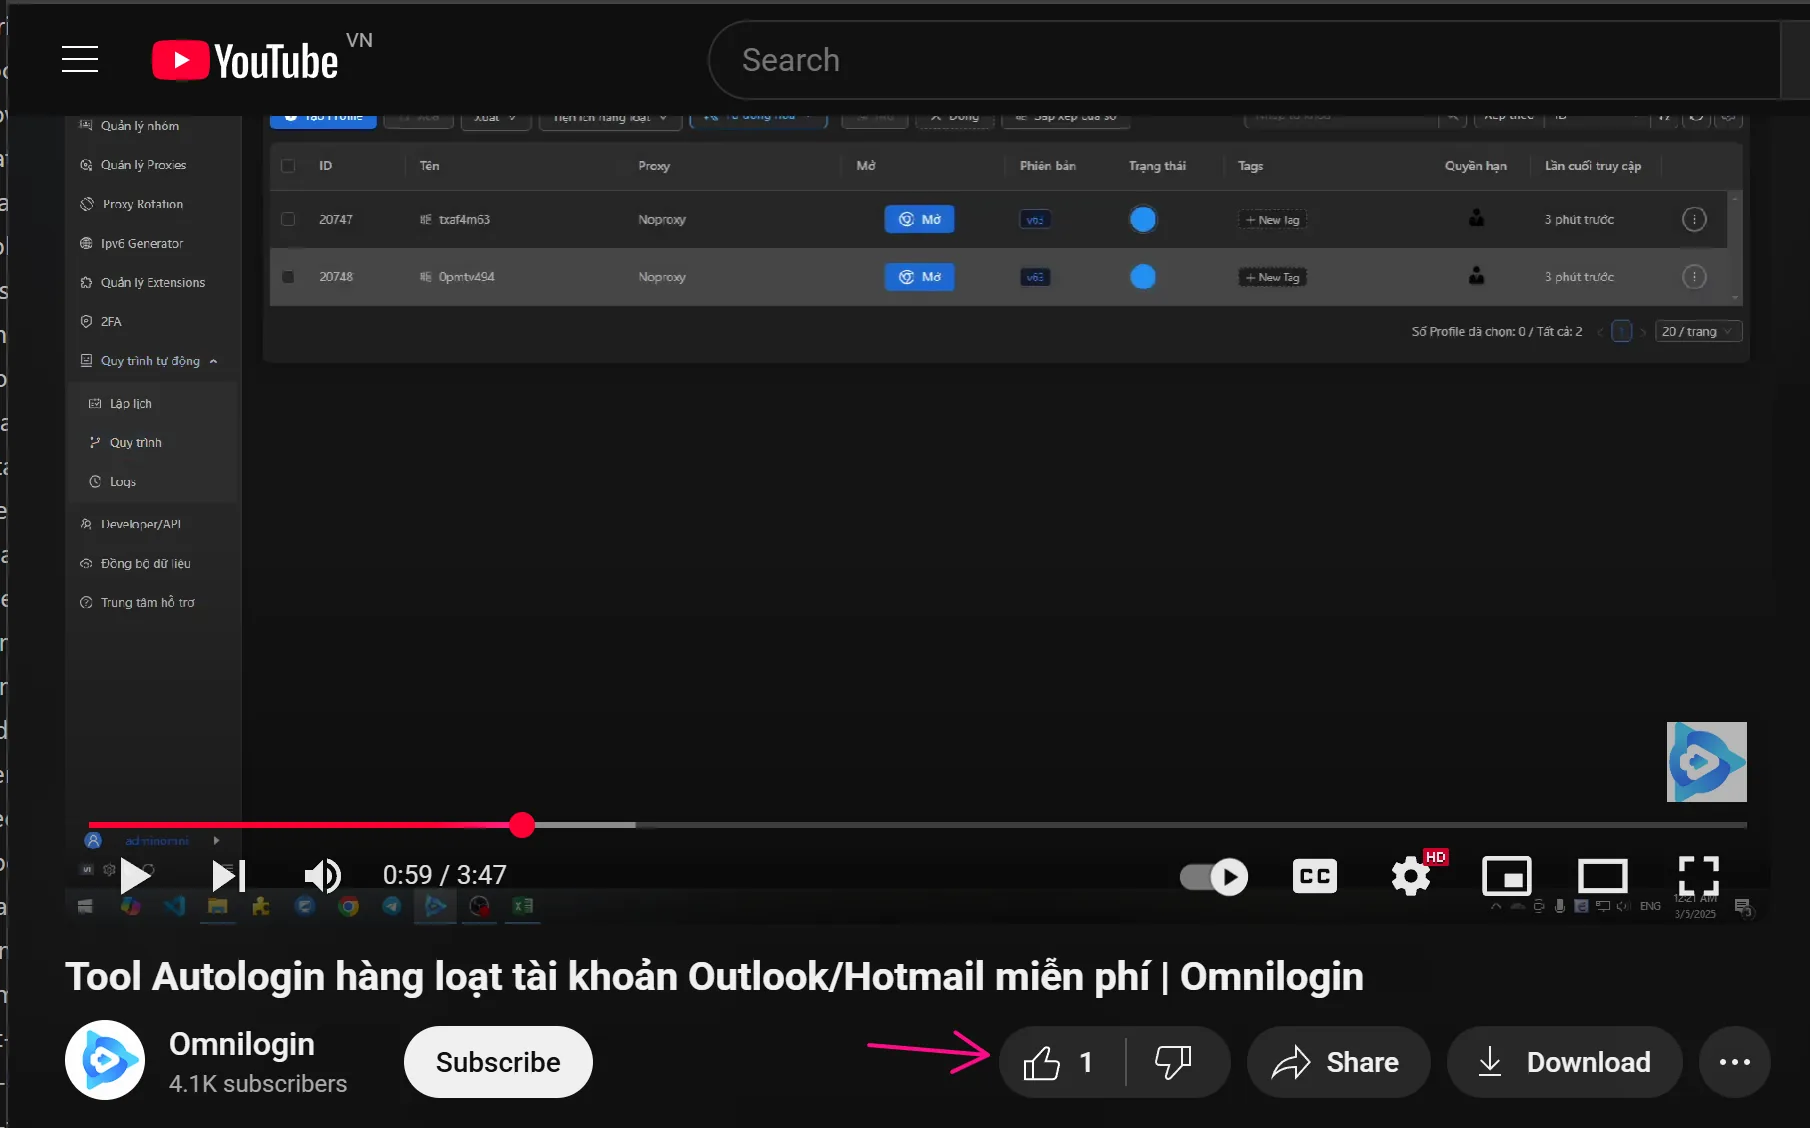
Task: Skip to the next video
Action: tap(228, 876)
